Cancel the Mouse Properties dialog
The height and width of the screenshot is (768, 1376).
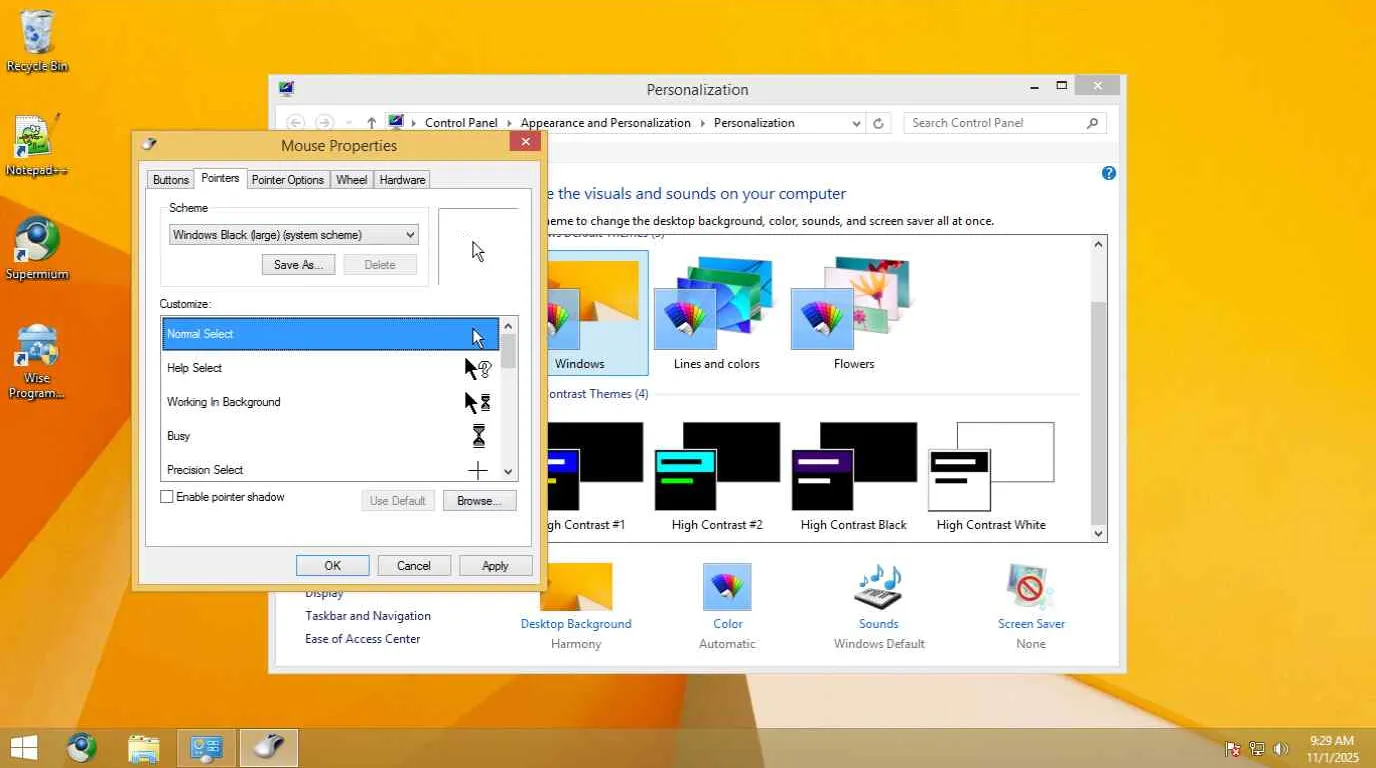pyautogui.click(x=414, y=566)
